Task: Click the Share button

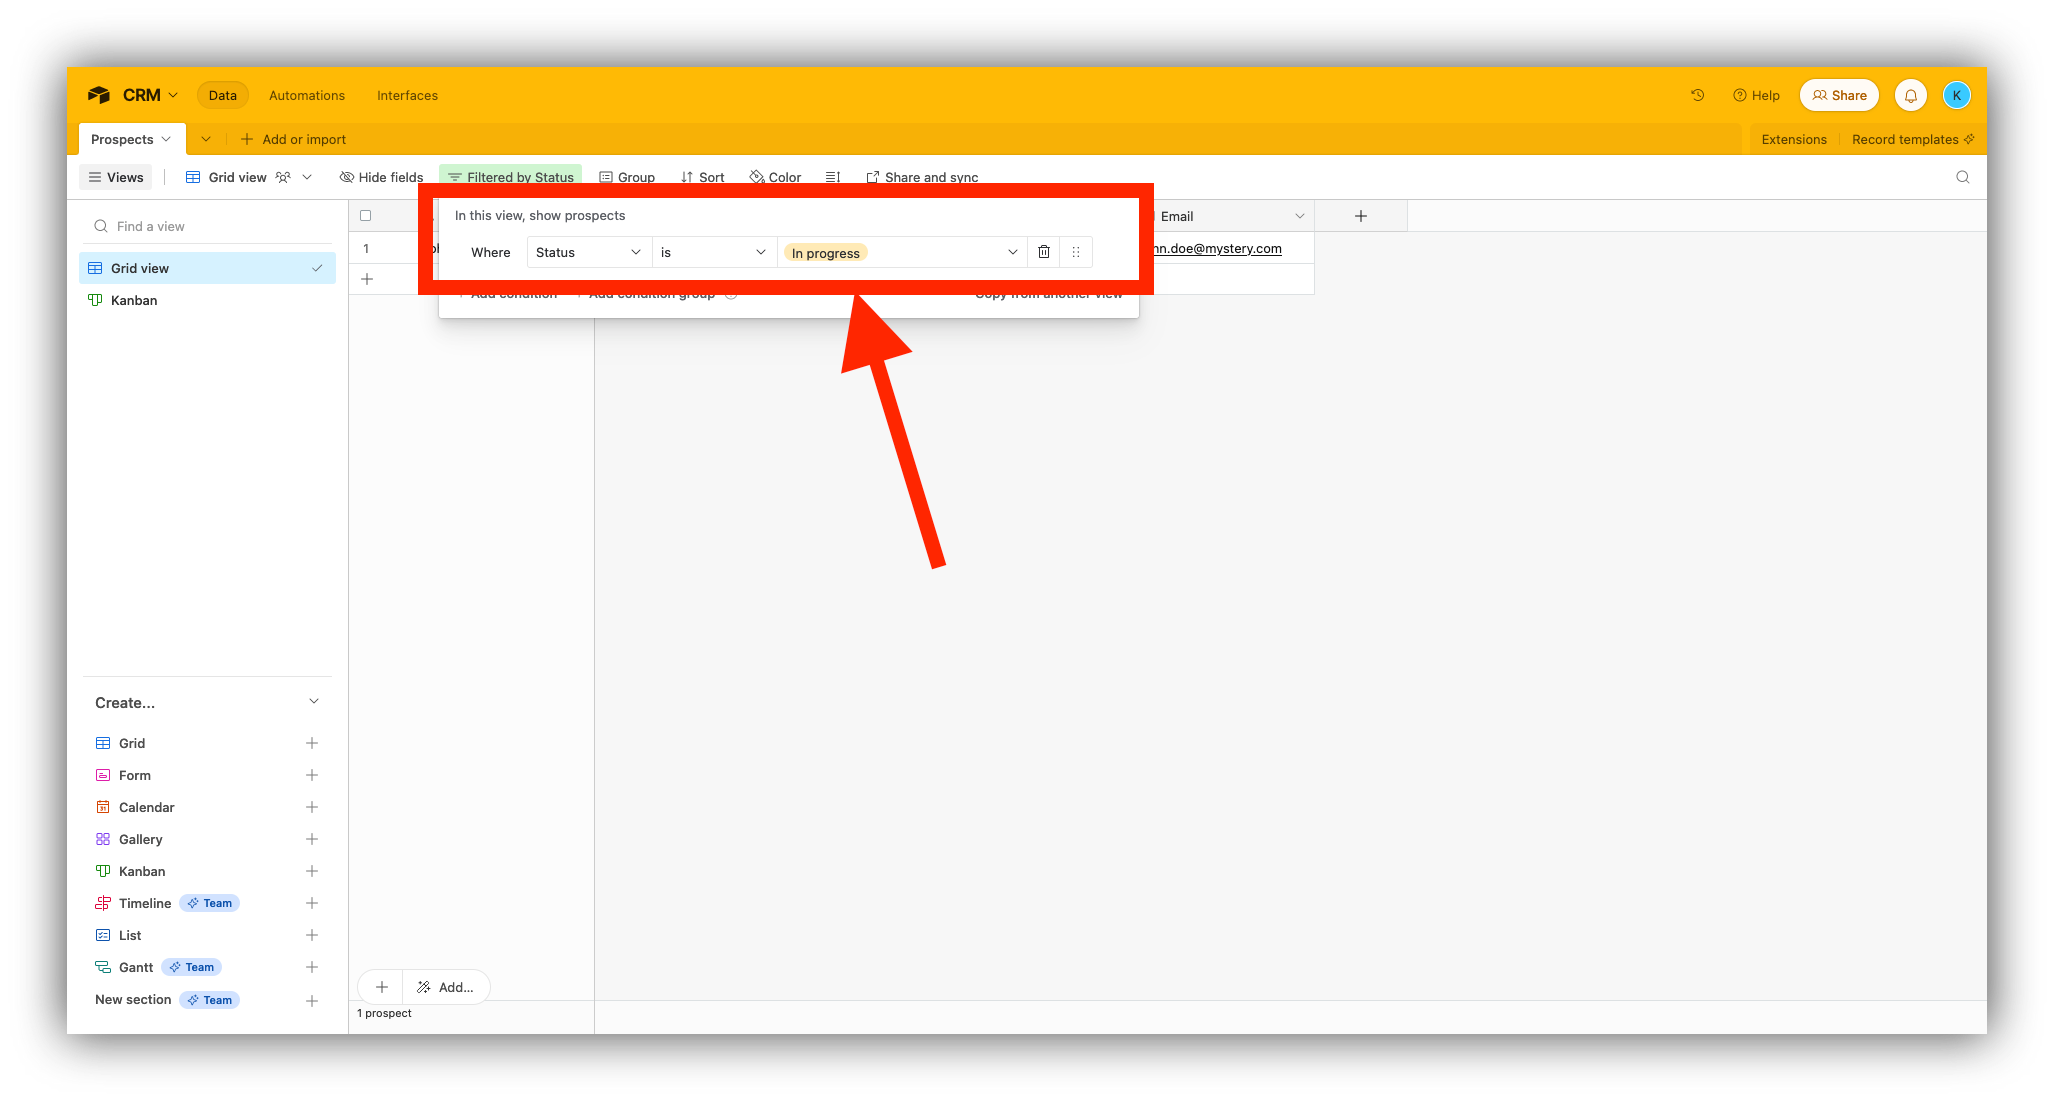Action: (x=1839, y=95)
